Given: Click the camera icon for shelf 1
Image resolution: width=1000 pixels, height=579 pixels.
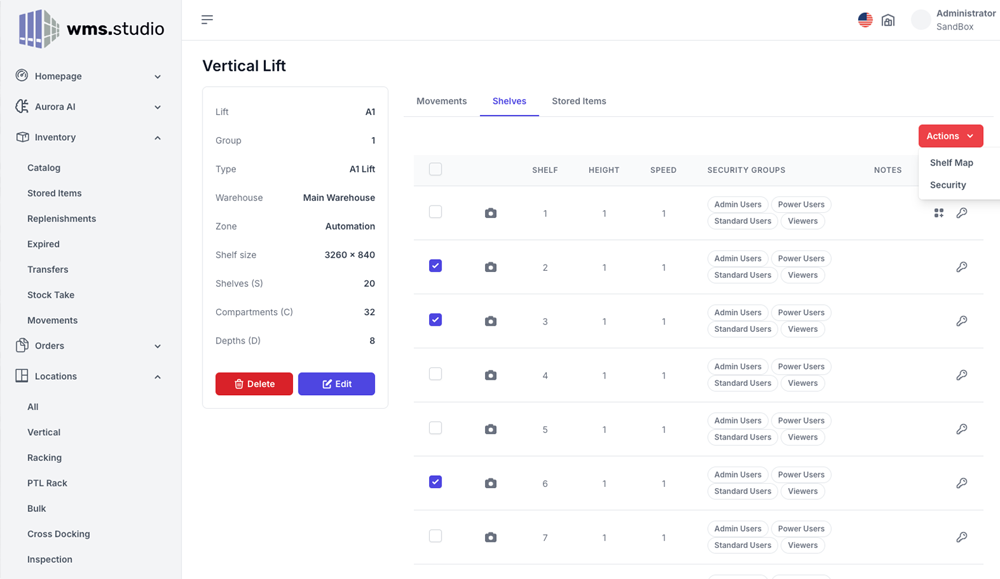Looking at the screenshot, I should click(x=490, y=213).
